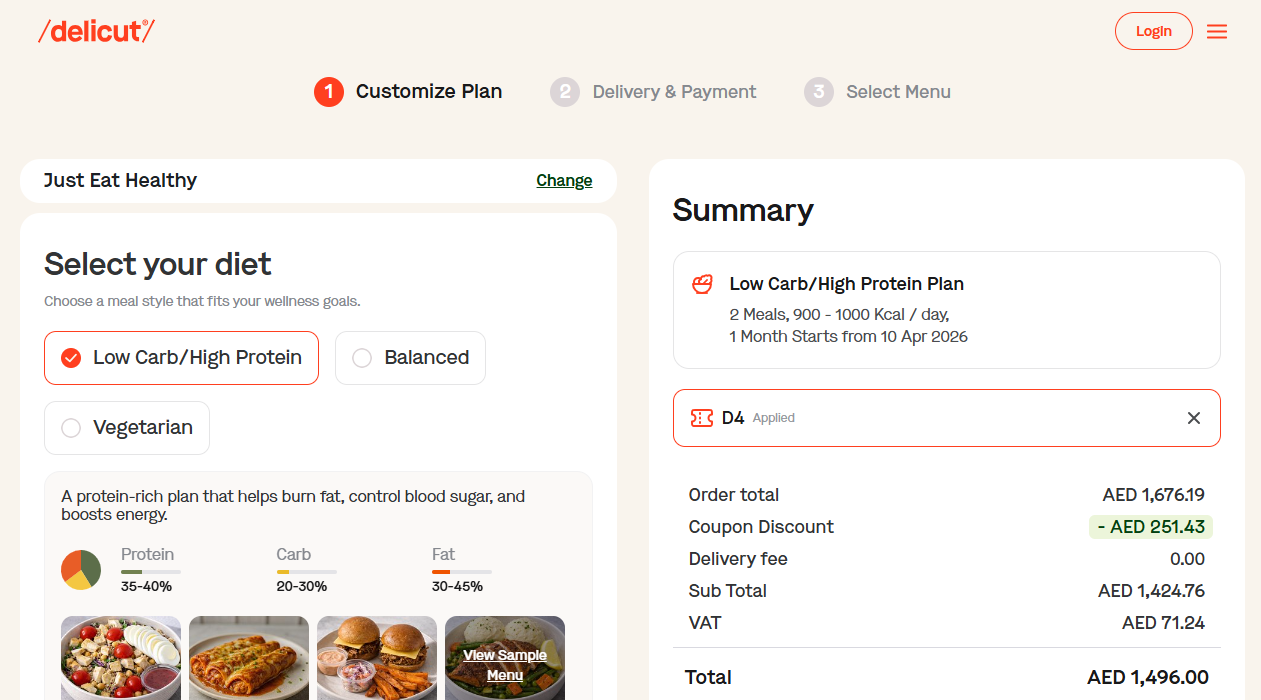Viewport: 1261px width, 700px height.
Task: Open the View Sample Menu link
Action: 504,664
